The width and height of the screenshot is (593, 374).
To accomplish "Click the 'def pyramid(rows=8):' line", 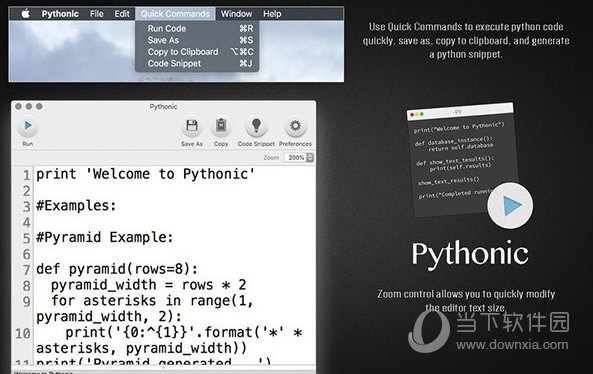I will 117,269.
